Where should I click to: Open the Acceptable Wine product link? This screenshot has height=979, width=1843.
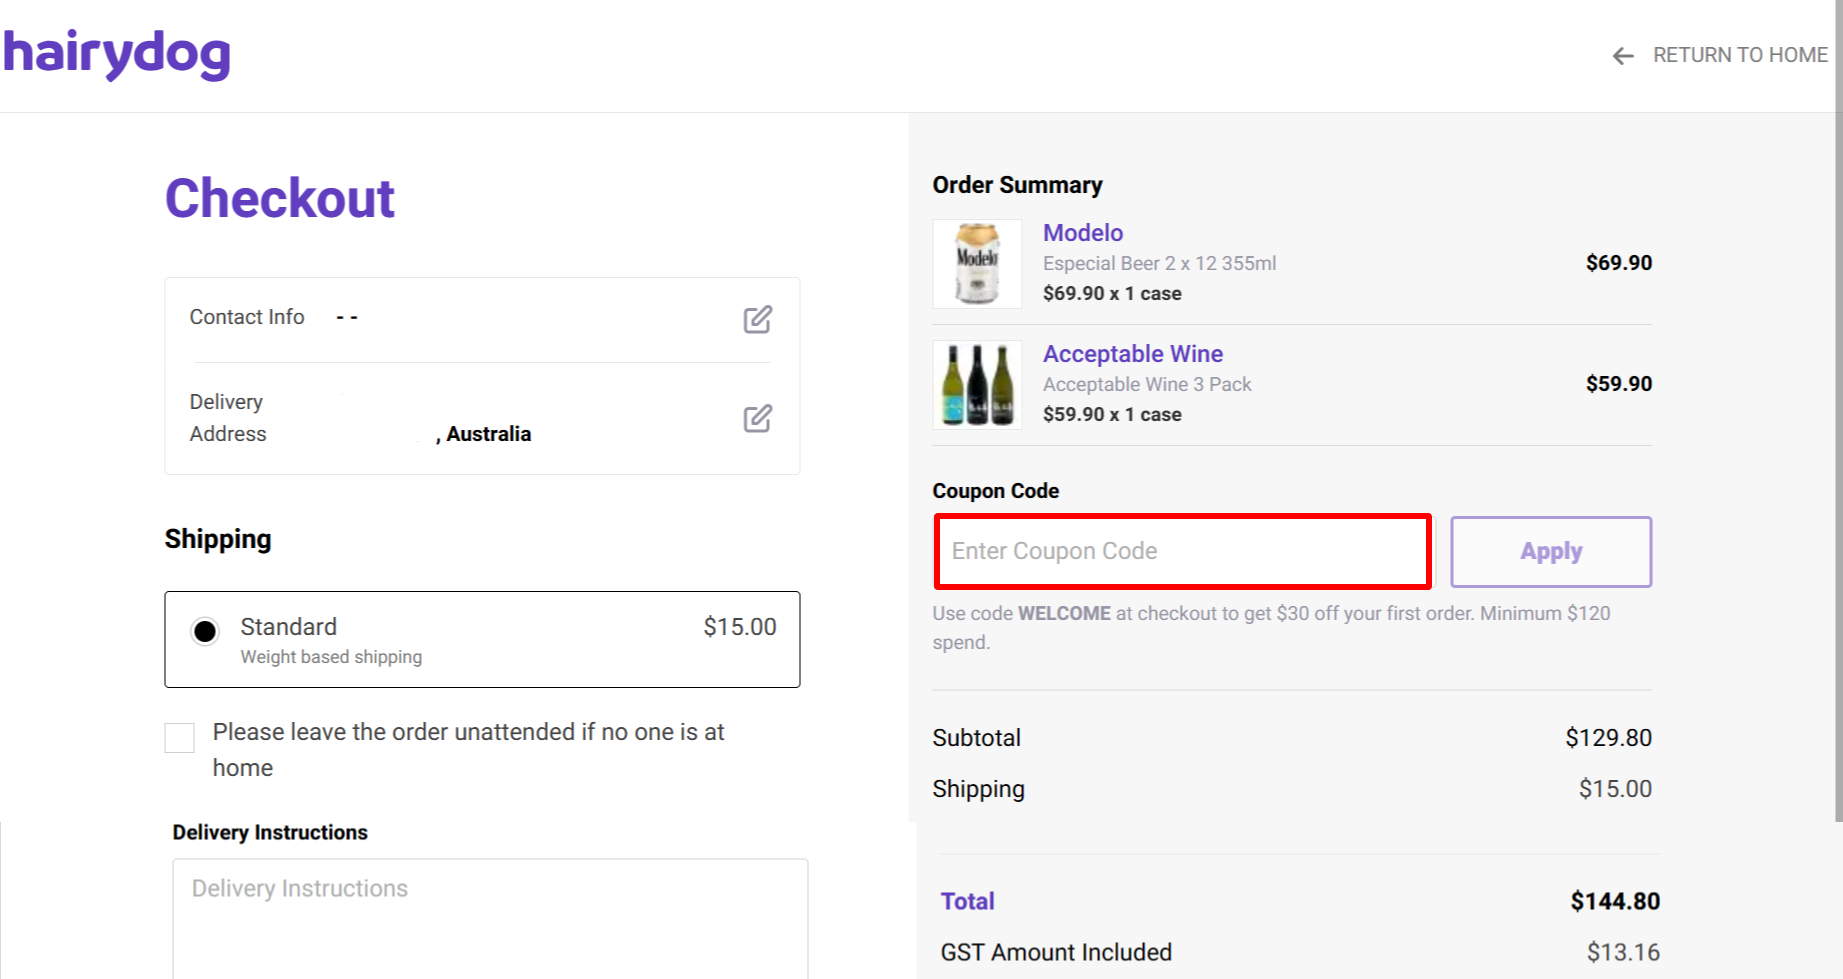click(x=1132, y=354)
